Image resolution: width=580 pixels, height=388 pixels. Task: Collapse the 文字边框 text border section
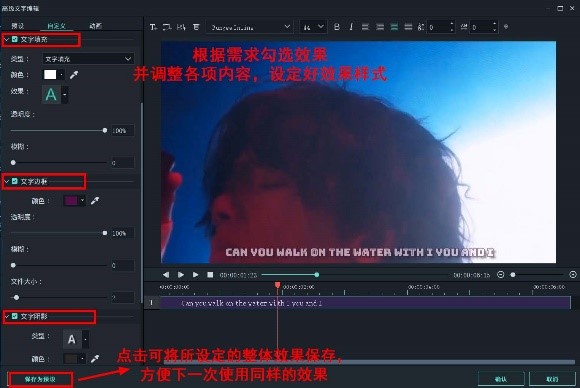click(x=7, y=181)
